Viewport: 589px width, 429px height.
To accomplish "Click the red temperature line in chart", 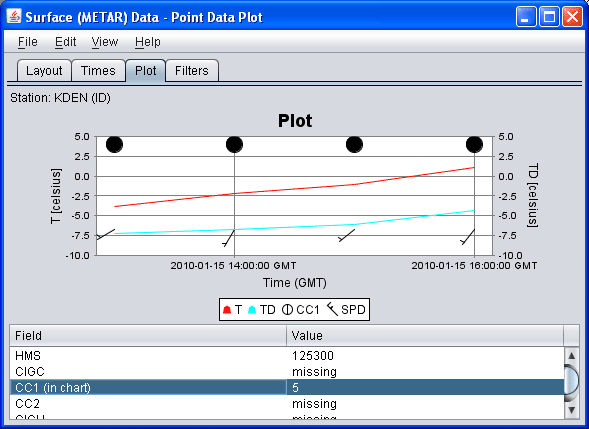I will [x=294, y=190].
